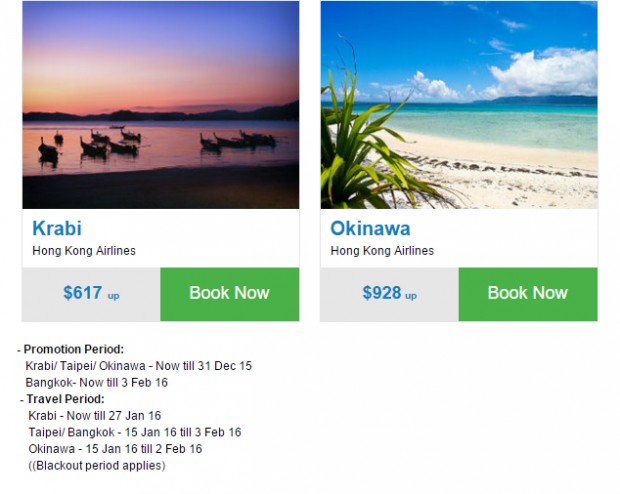Open the Krabi sunset photo
Screen dimensions: 620x494
tap(161, 105)
